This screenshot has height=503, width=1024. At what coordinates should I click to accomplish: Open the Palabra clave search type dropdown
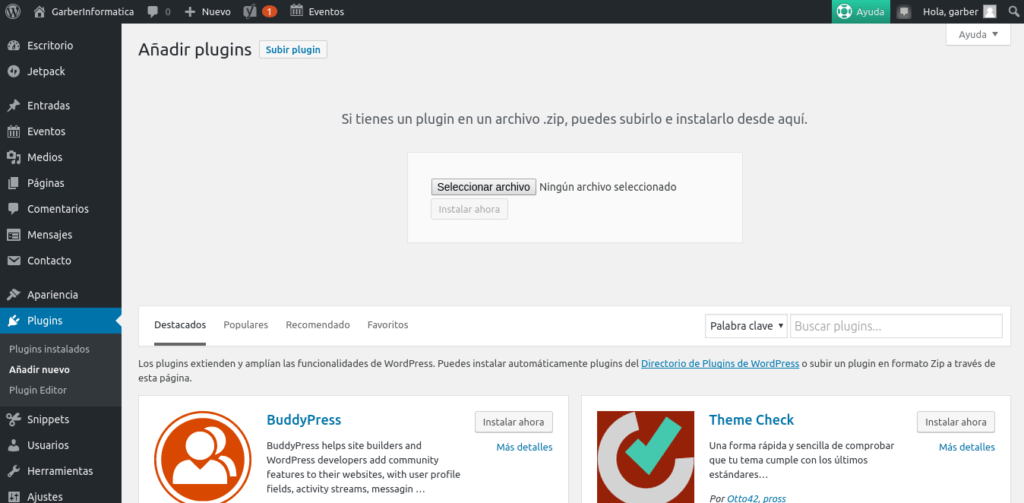tap(746, 326)
